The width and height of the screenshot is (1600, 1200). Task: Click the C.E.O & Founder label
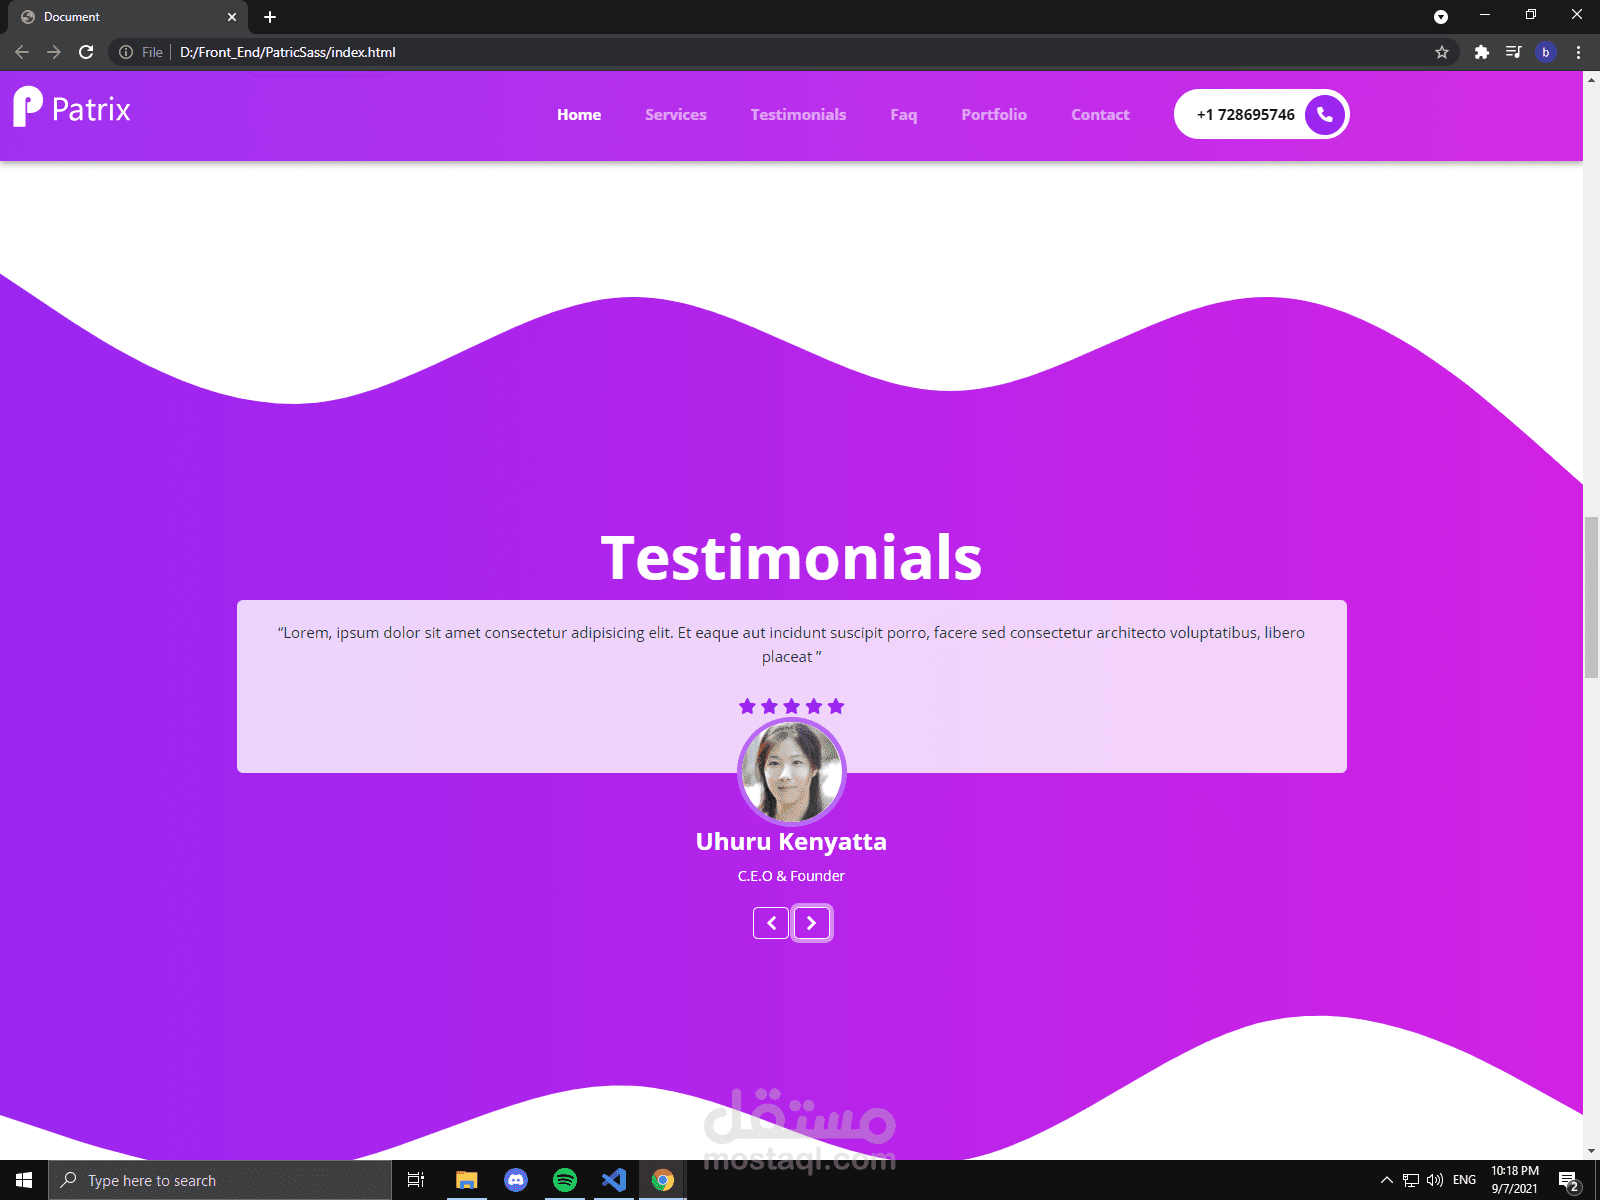coord(791,876)
